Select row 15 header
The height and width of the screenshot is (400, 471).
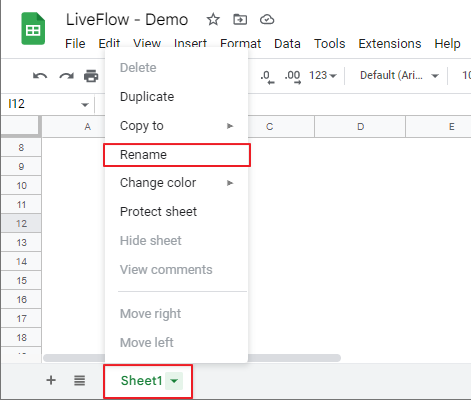coord(21,280)
